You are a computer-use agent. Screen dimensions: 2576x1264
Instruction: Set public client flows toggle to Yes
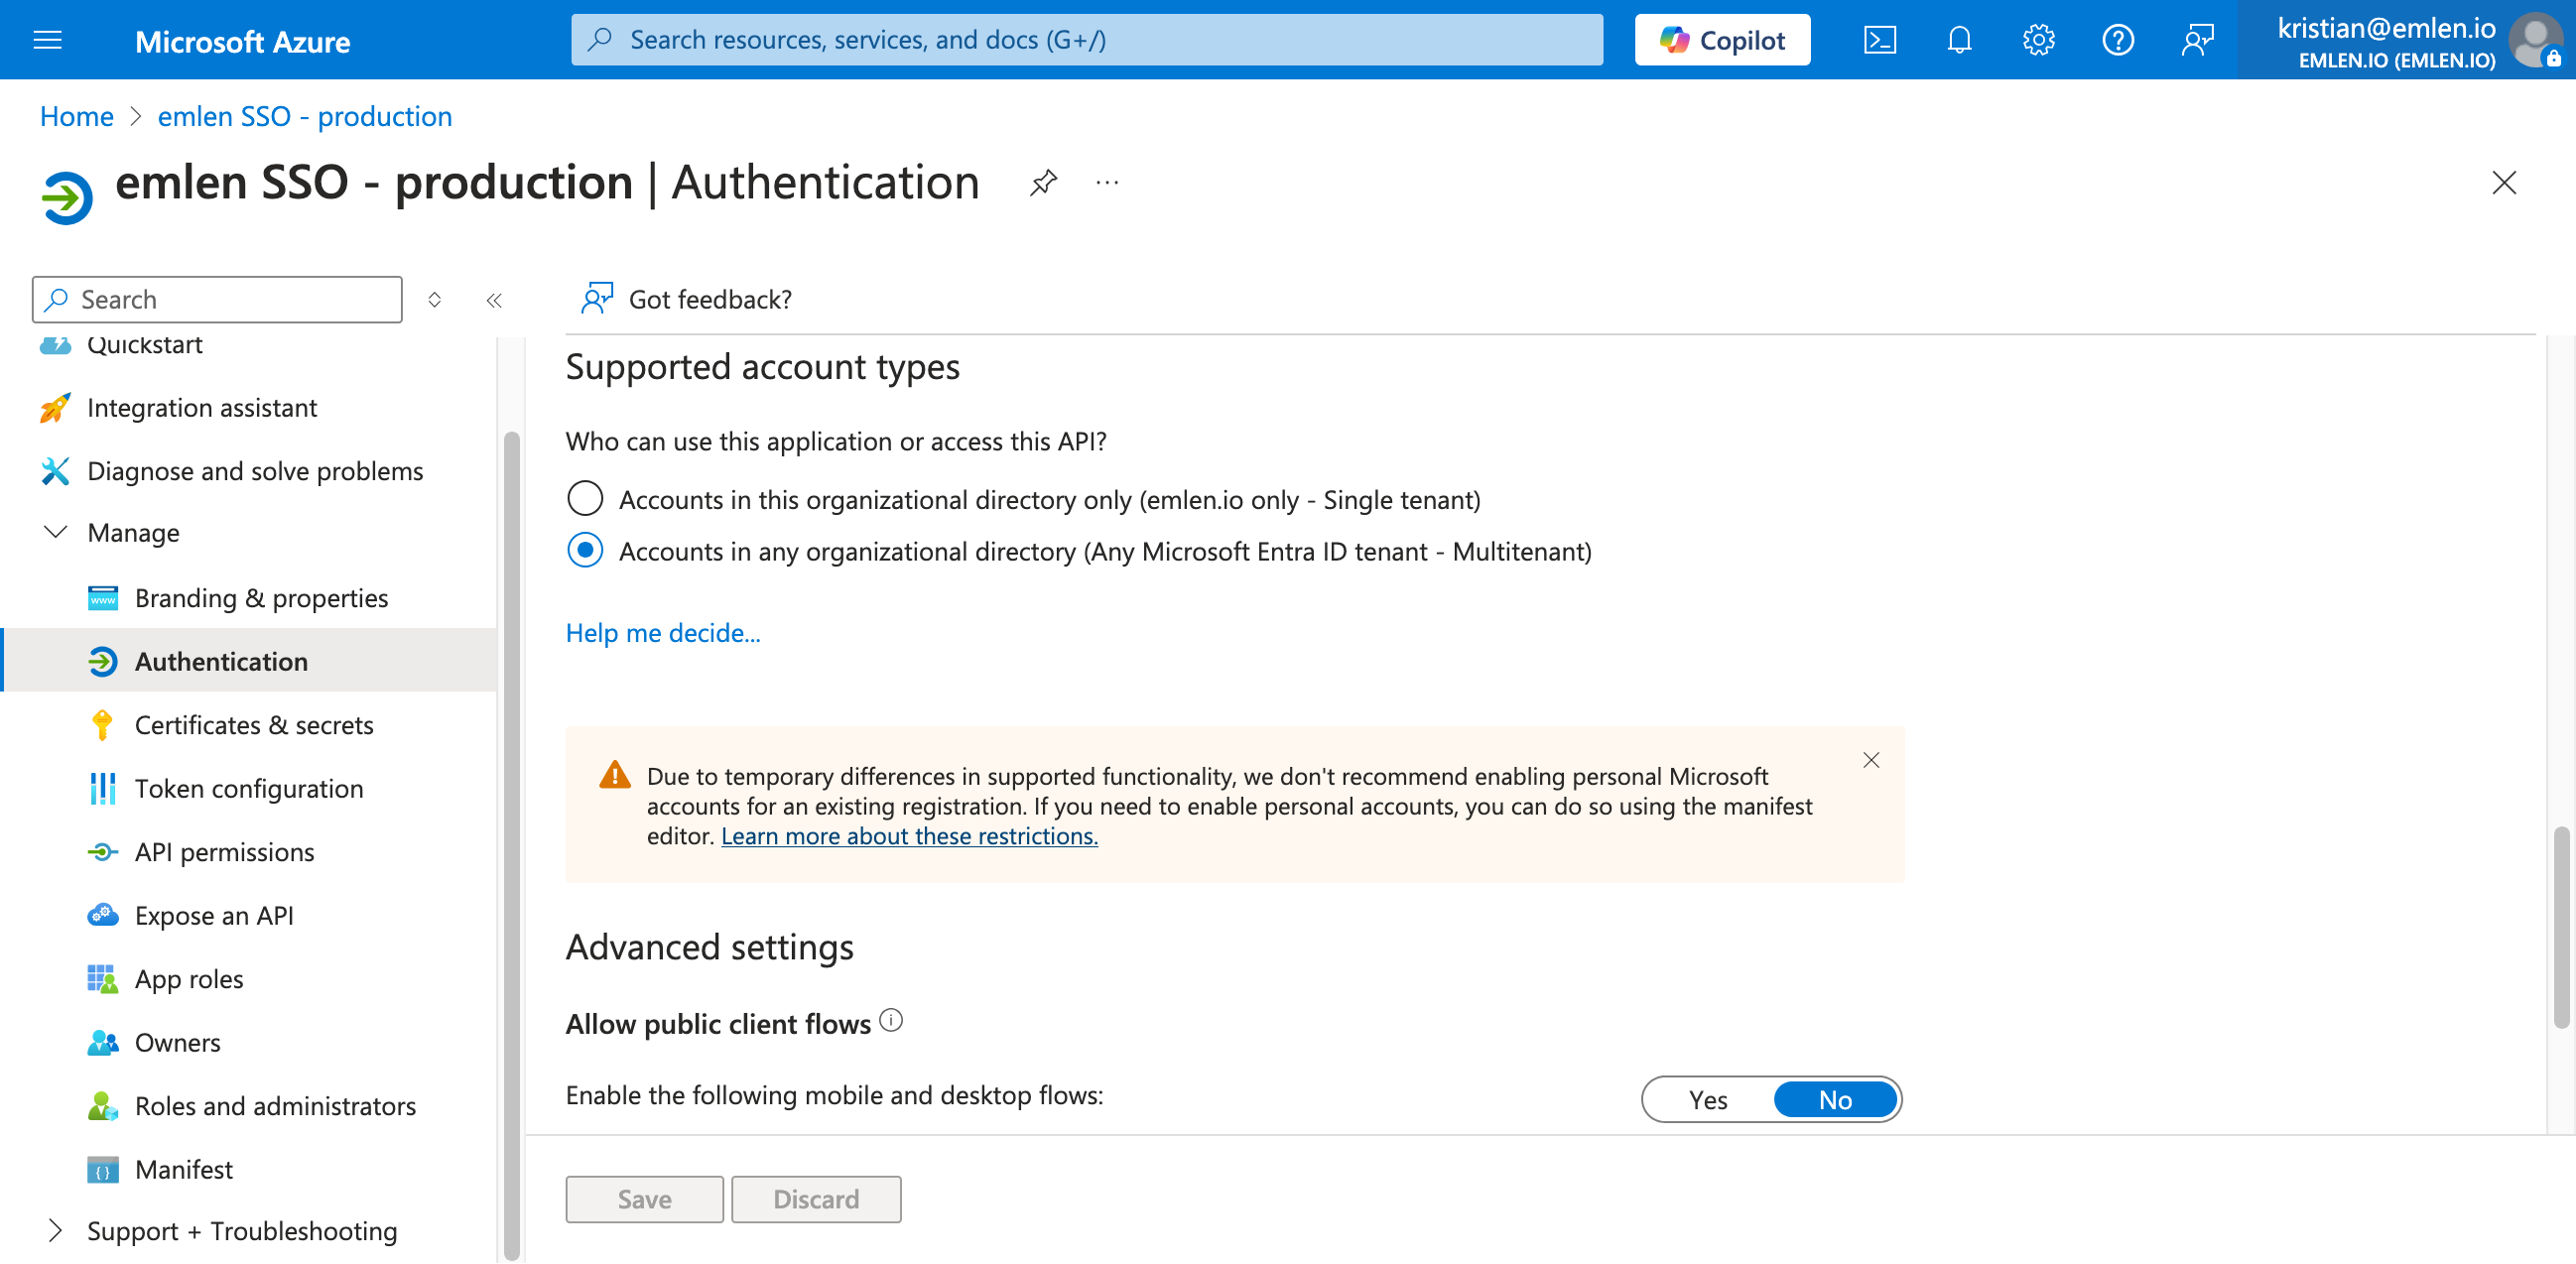click(x=1707, y=1099)
